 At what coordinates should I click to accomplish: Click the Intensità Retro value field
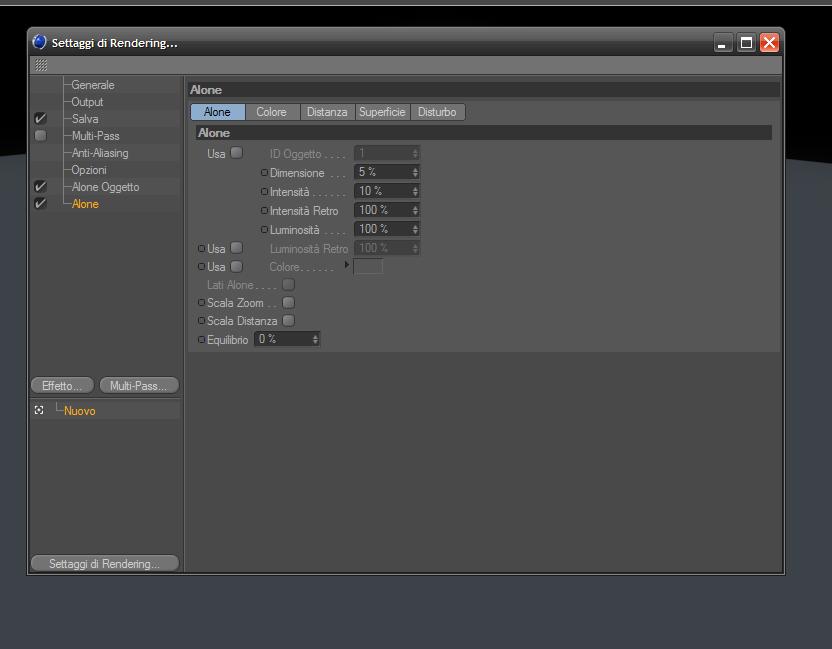(386, 210)
